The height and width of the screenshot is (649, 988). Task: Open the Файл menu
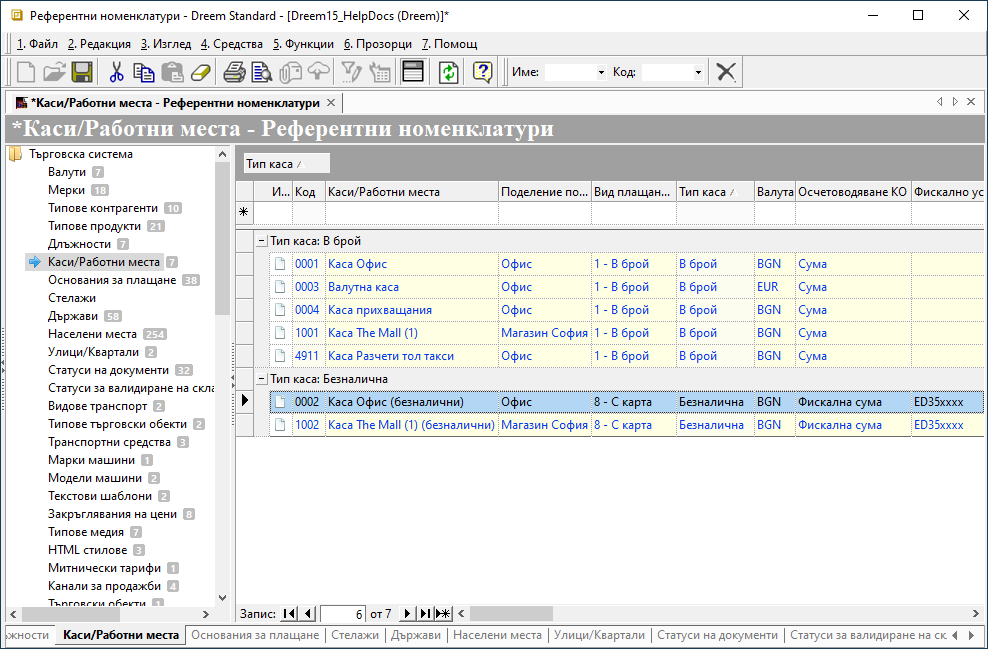(38, 44)
